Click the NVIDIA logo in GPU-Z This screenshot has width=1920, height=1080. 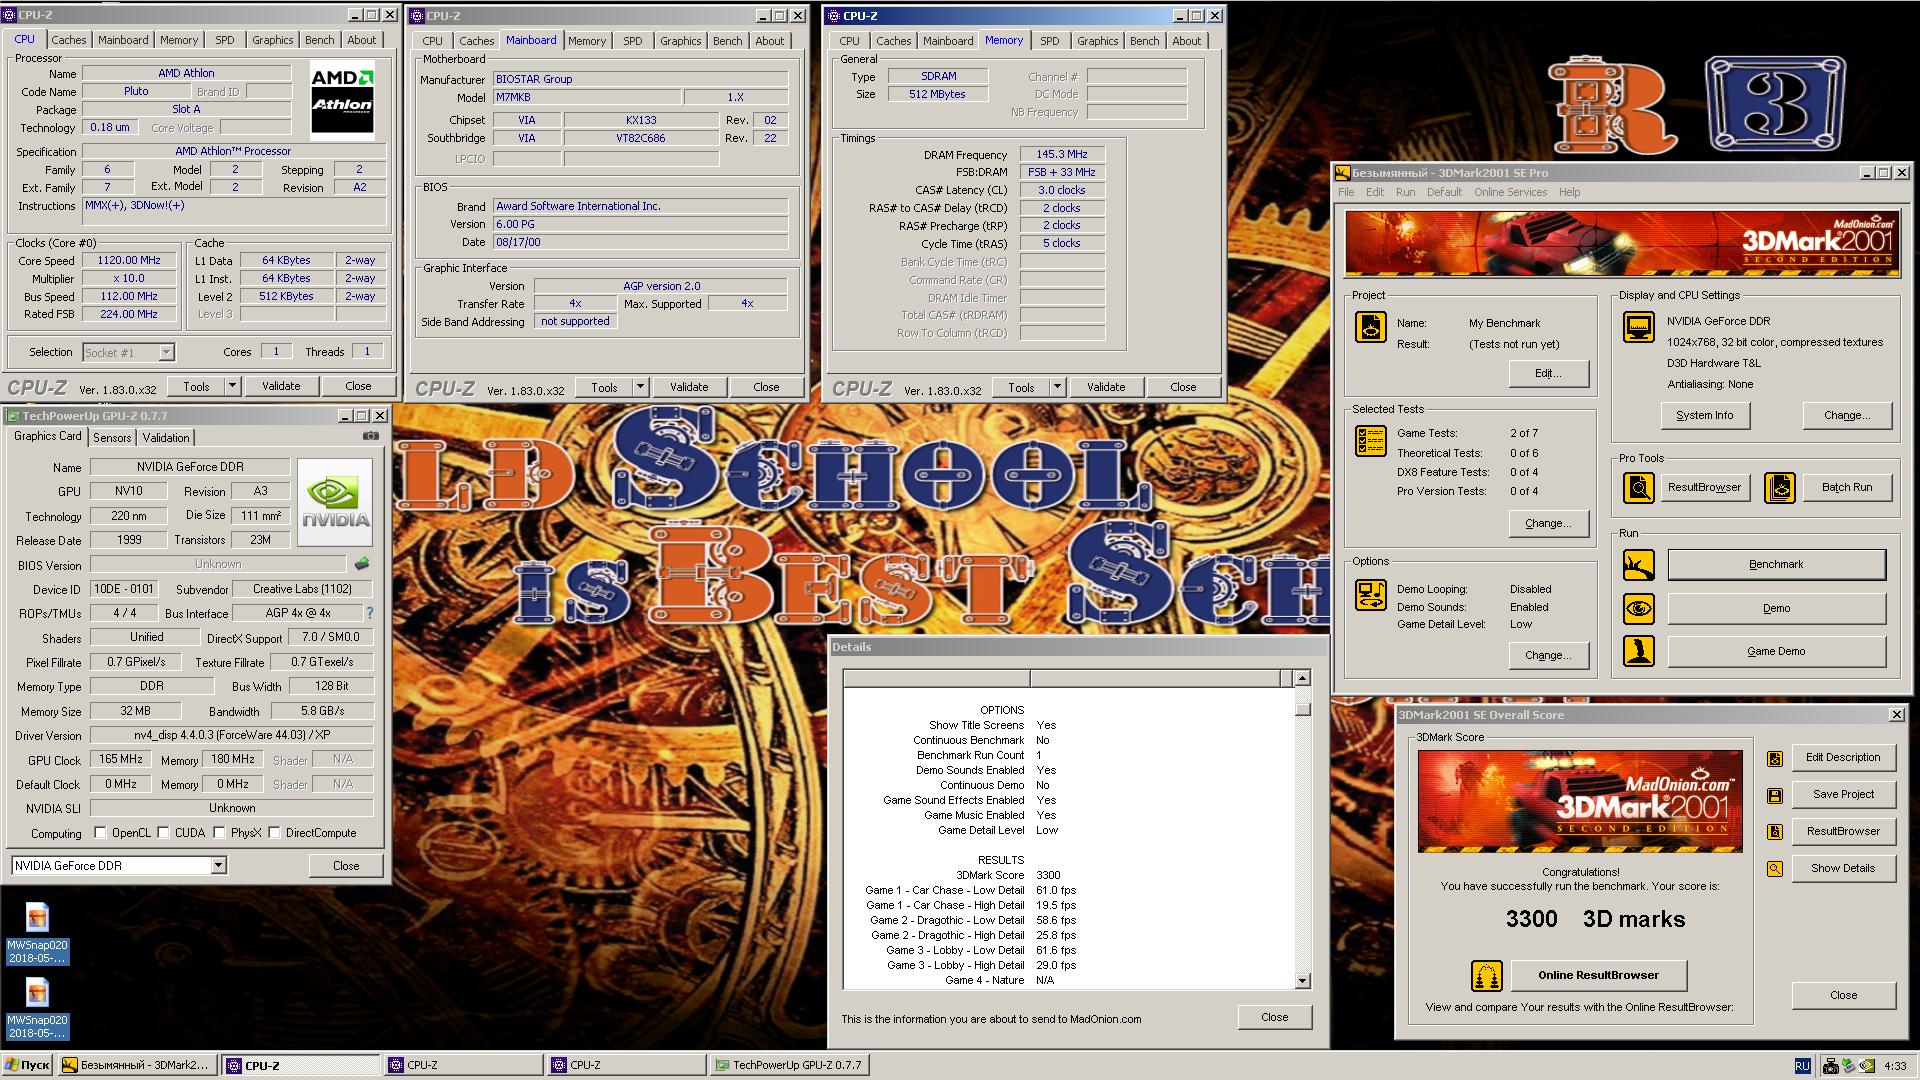(x=335, y=503)
